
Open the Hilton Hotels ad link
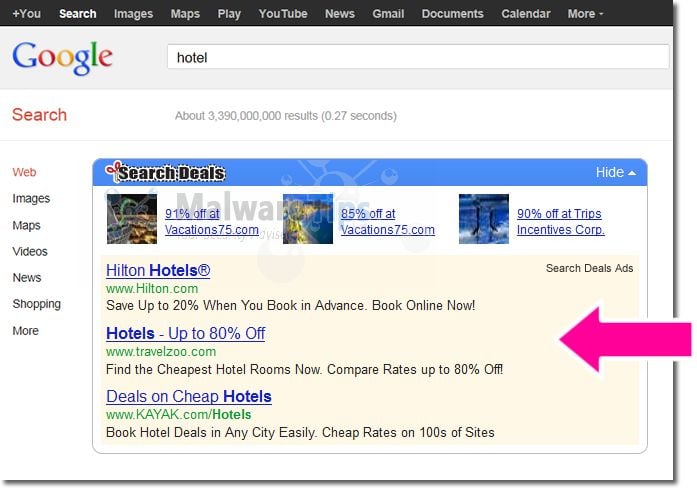click(158, 270)
